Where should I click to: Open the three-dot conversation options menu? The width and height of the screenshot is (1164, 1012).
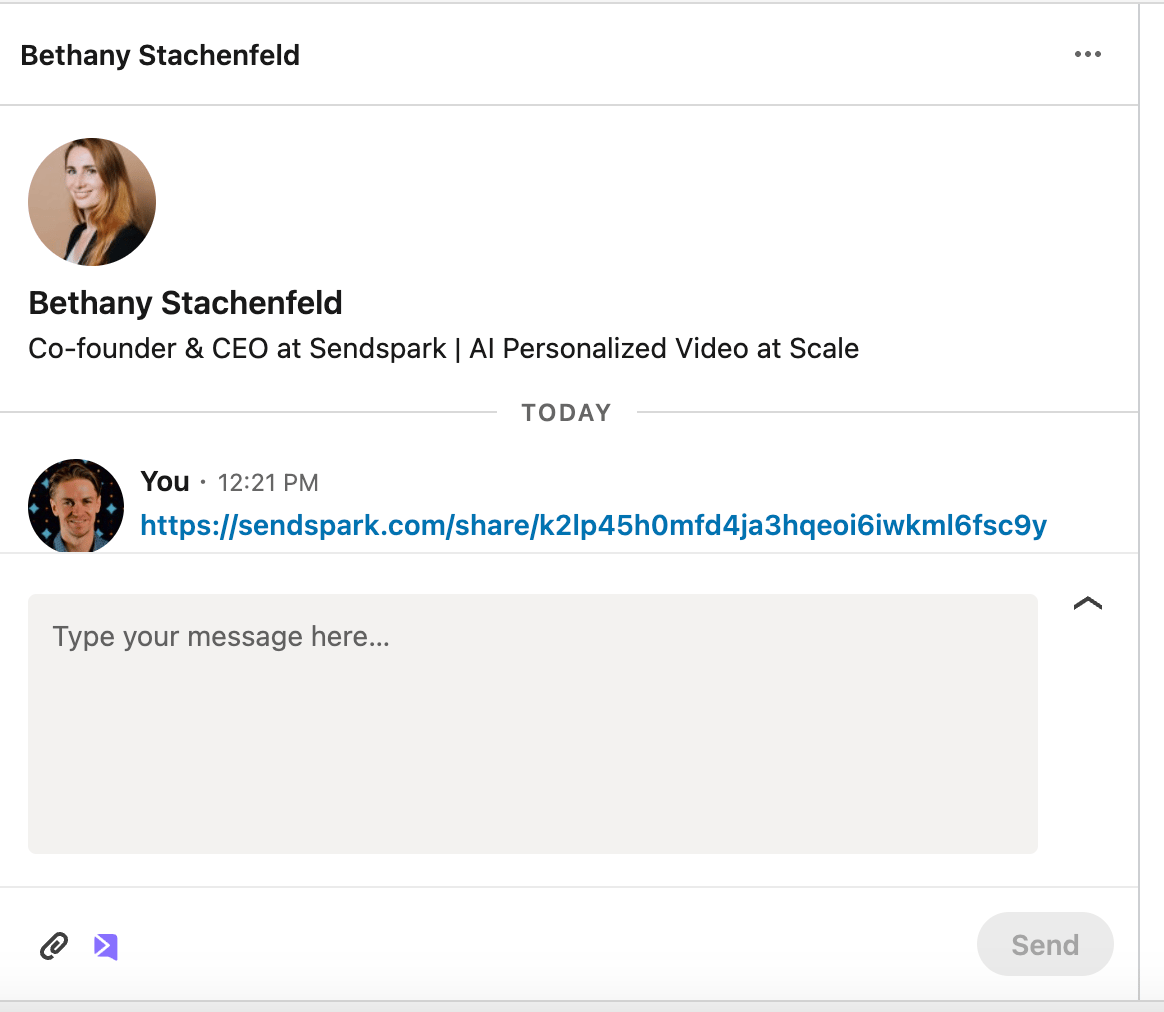1088,54
